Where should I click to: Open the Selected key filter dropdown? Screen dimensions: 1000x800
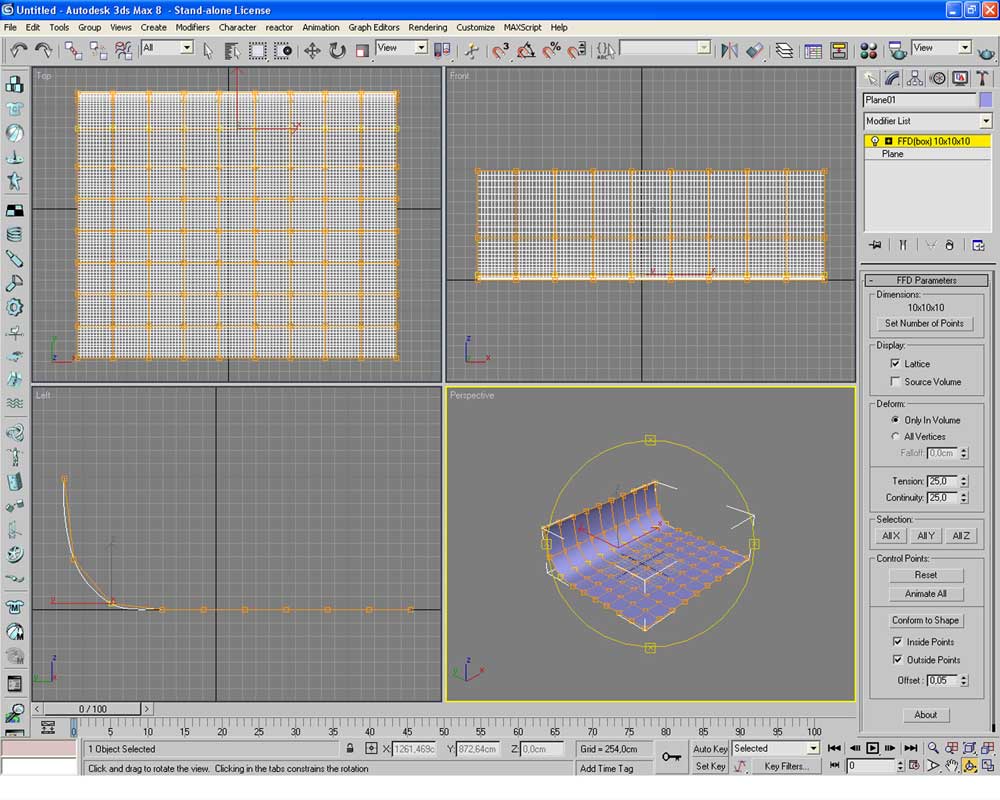(812, 748)
